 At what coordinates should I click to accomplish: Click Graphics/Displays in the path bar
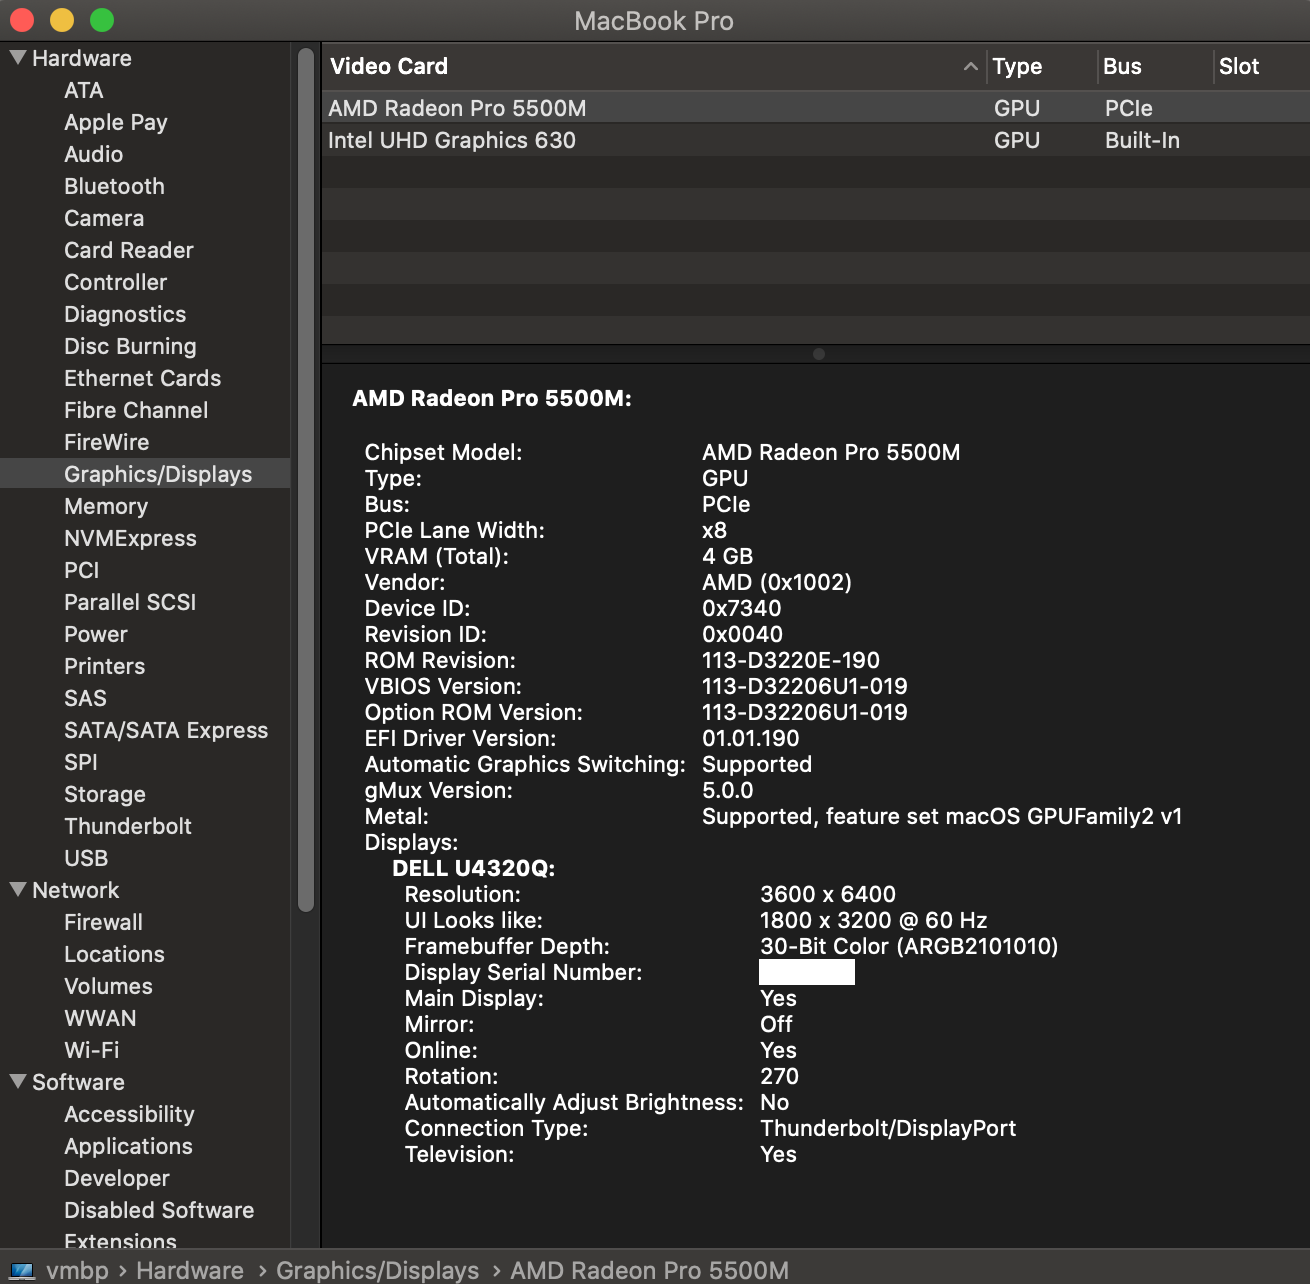coord(377,1270)
